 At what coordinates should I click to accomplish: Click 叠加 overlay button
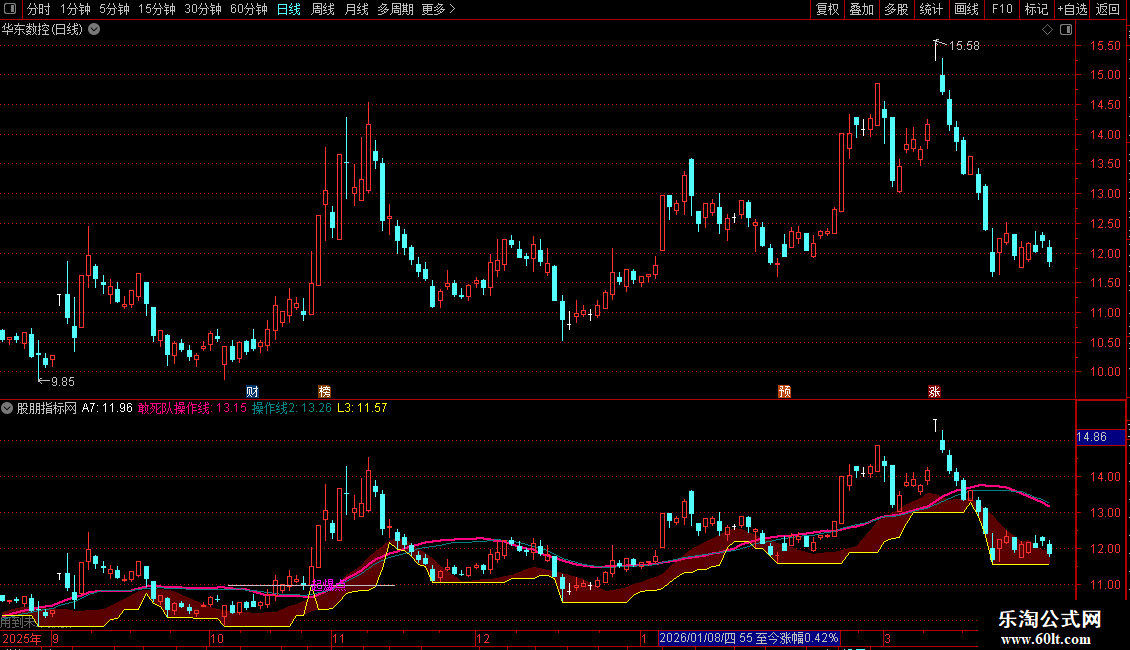coord(861,9)
